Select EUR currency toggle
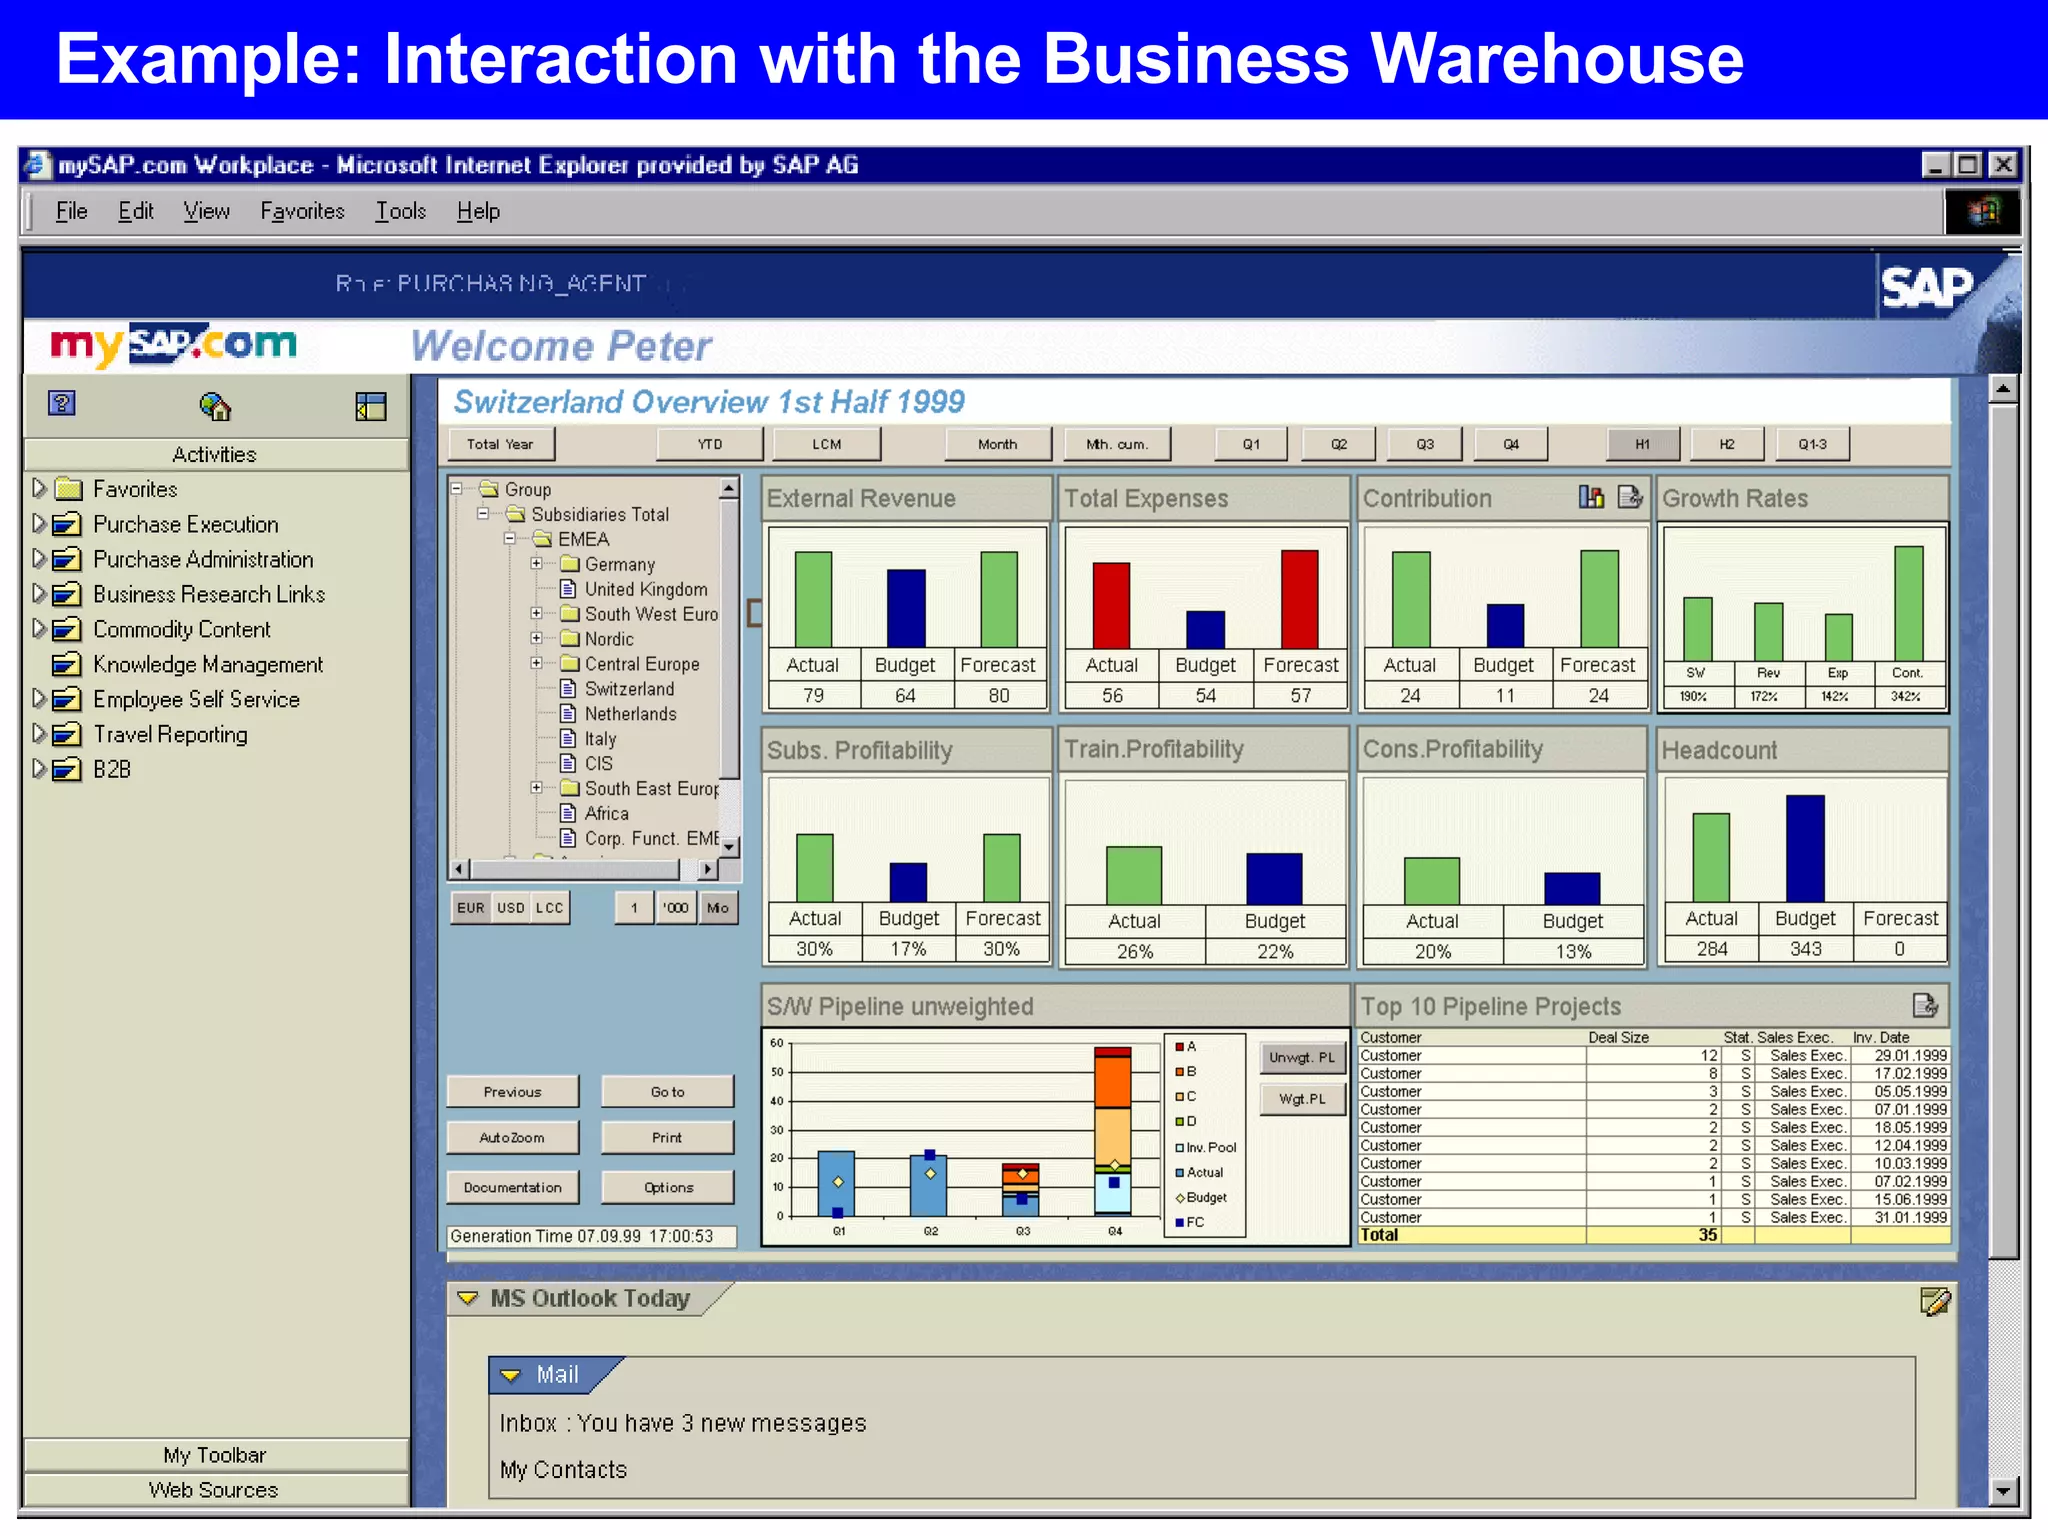This screenshot has width=2048, height=1536. (x=471, y=908)
